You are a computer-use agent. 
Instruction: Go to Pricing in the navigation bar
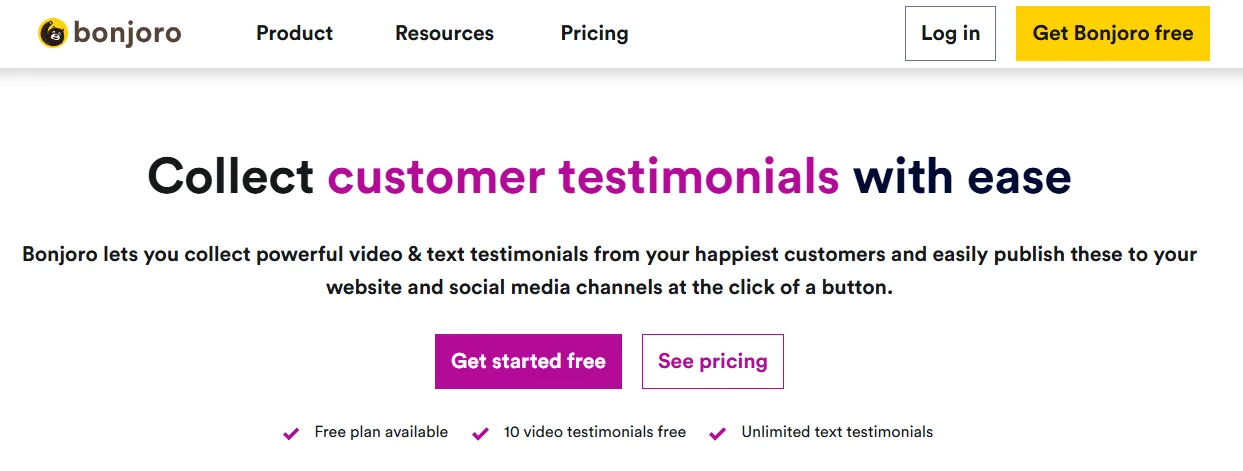click(x=594, y=33)
